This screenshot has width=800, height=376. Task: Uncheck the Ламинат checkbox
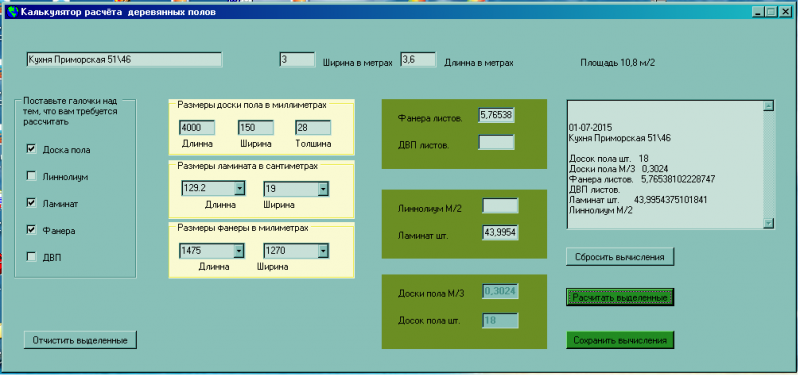pyautogui.click(x=31, y=203)
